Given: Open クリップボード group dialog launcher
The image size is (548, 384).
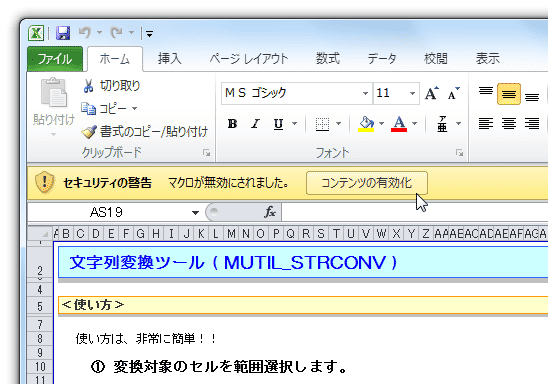Looking at the screenshot, I should tap(207, 153).
